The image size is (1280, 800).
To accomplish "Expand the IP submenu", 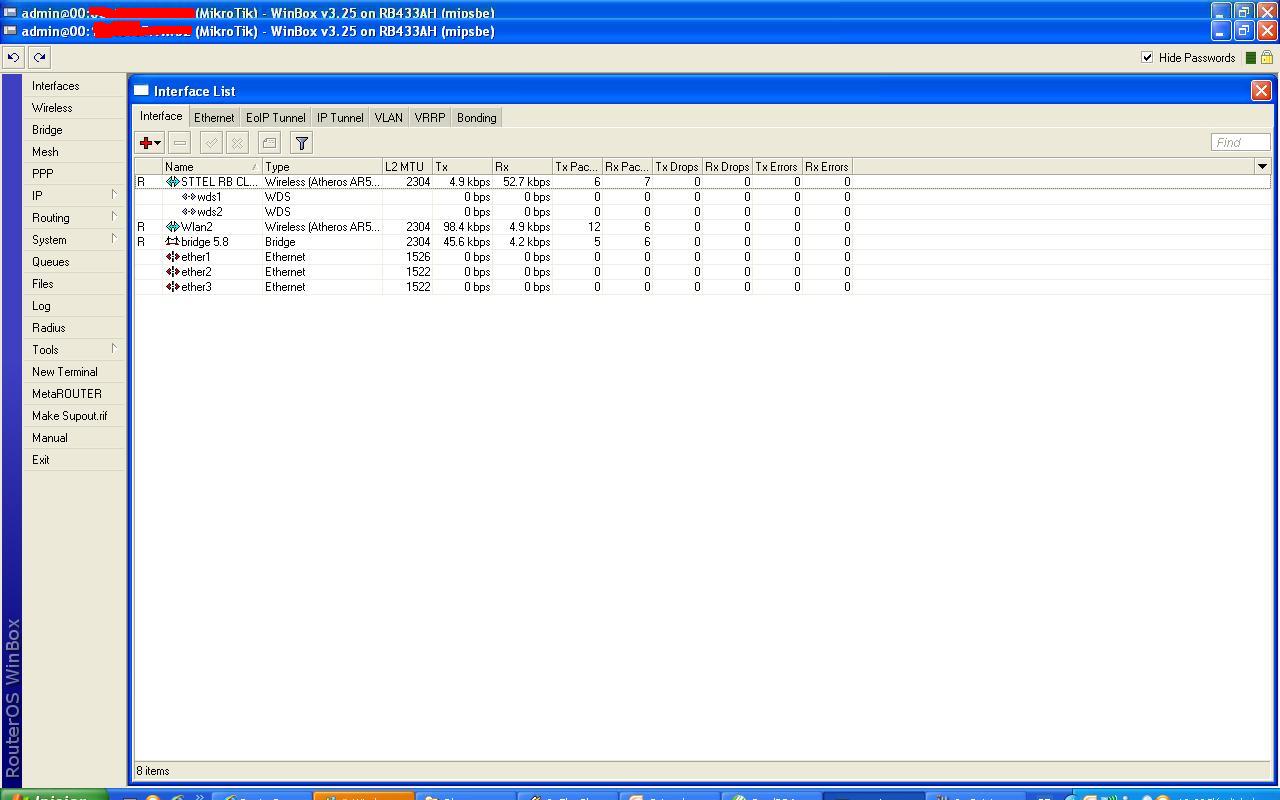I will click(x=73, y=196).
